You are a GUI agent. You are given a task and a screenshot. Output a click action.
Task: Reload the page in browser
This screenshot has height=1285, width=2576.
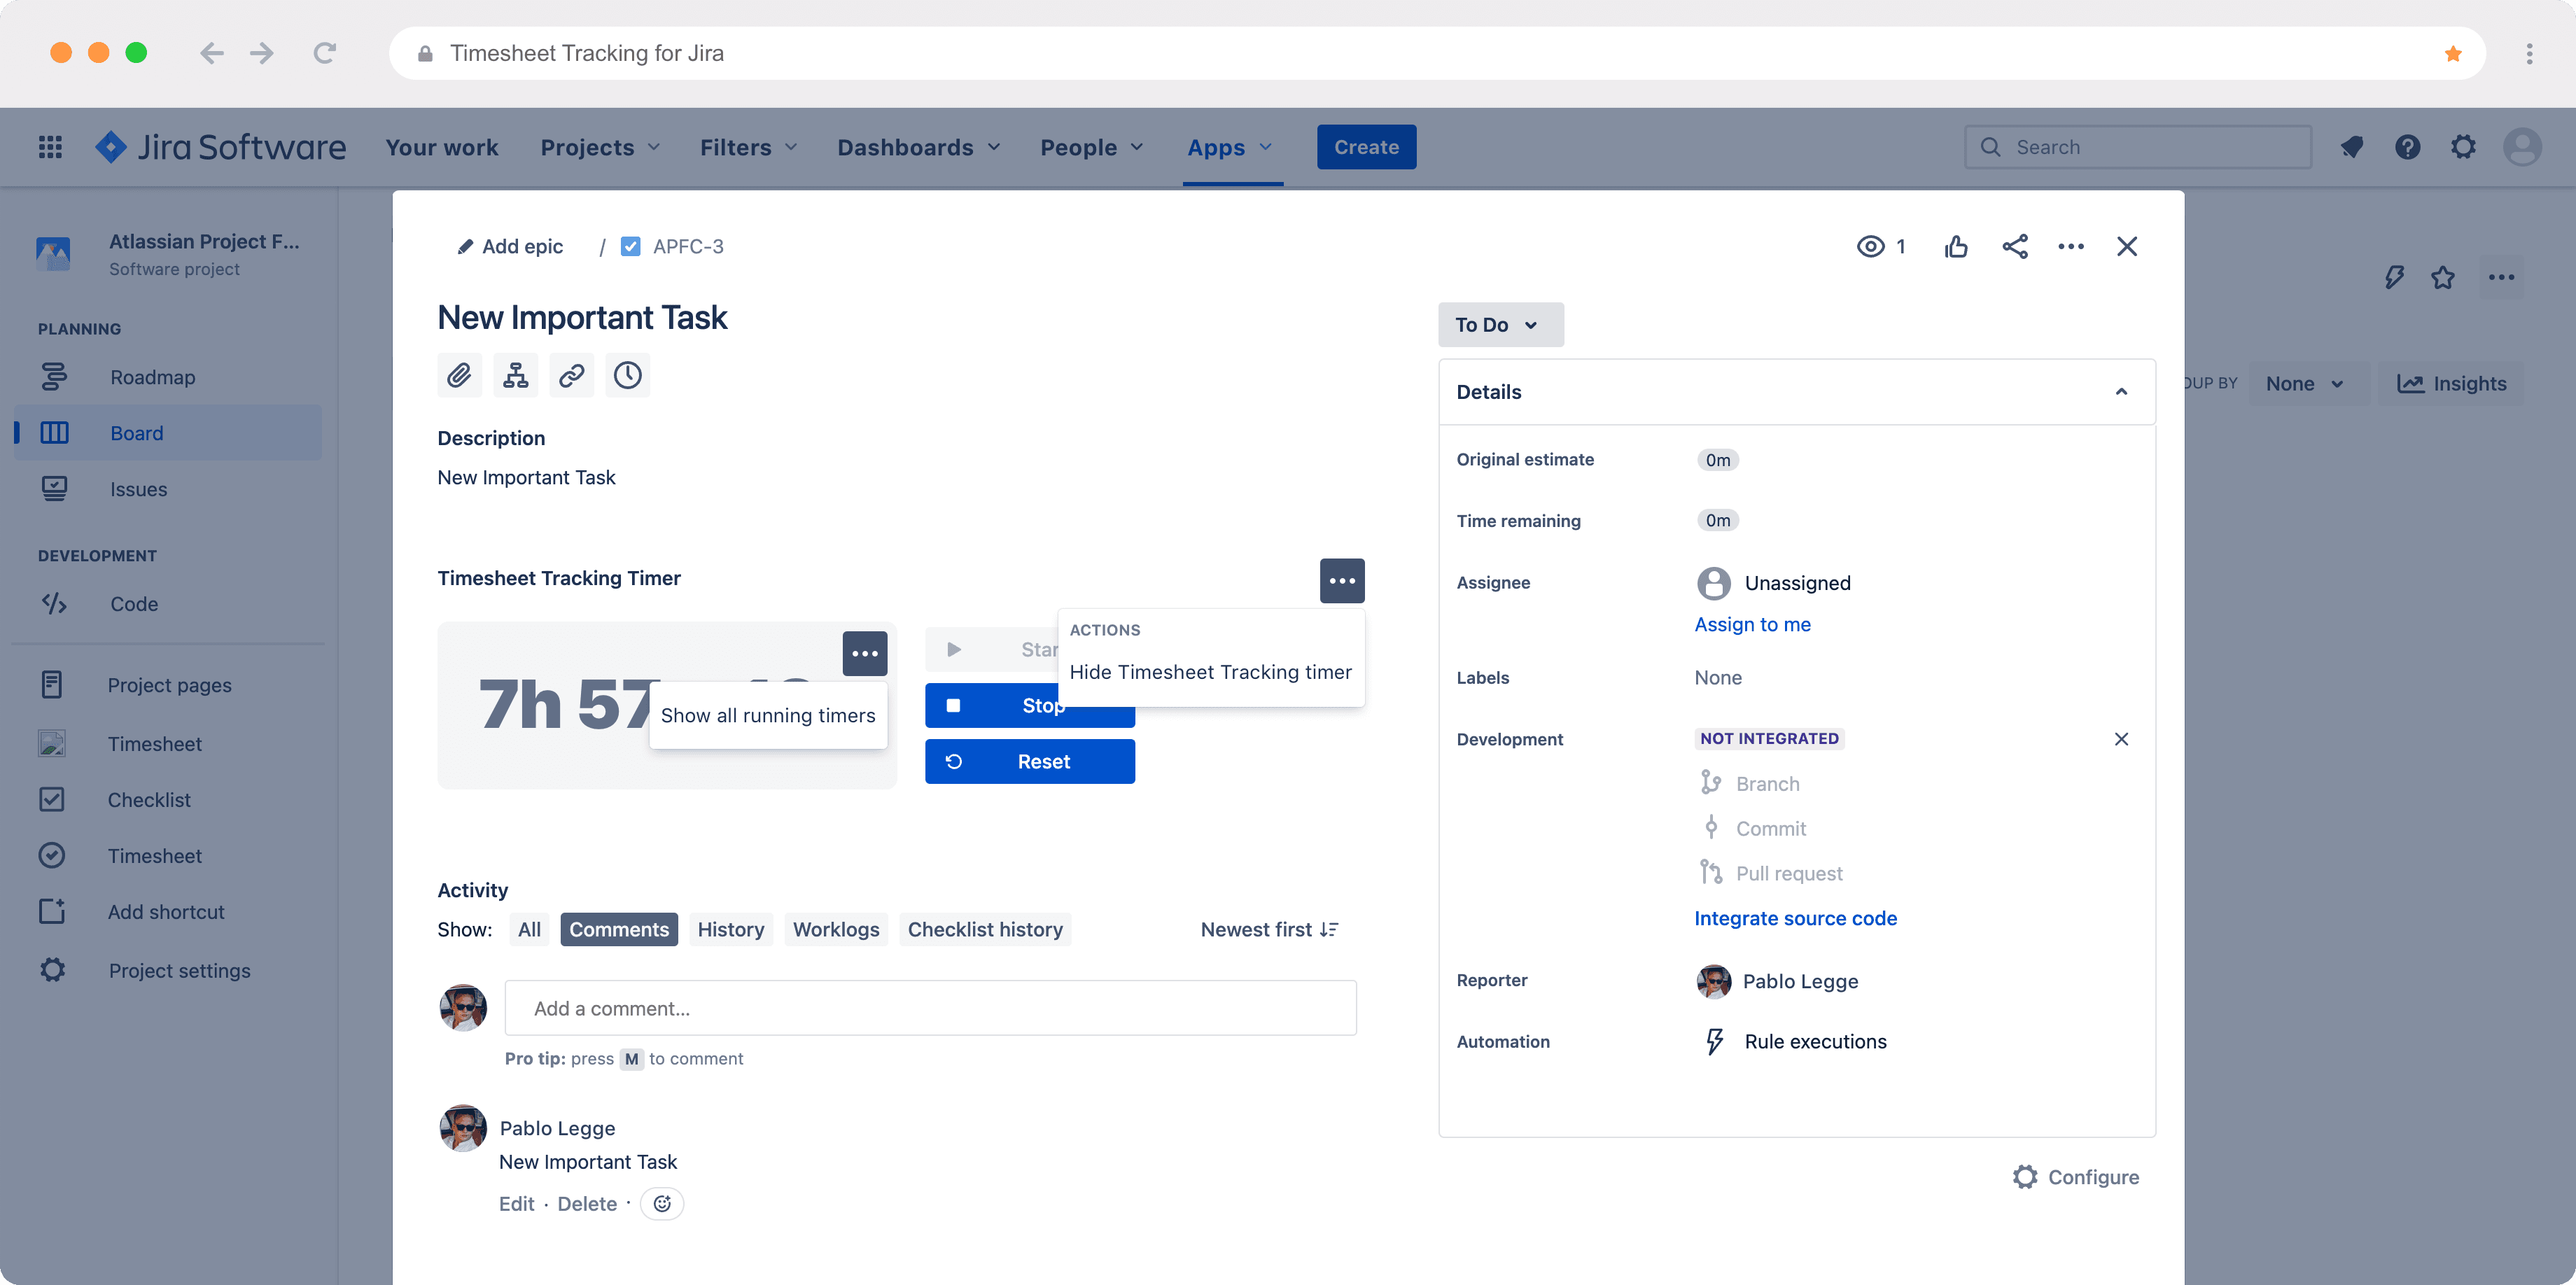pos(324,53)
